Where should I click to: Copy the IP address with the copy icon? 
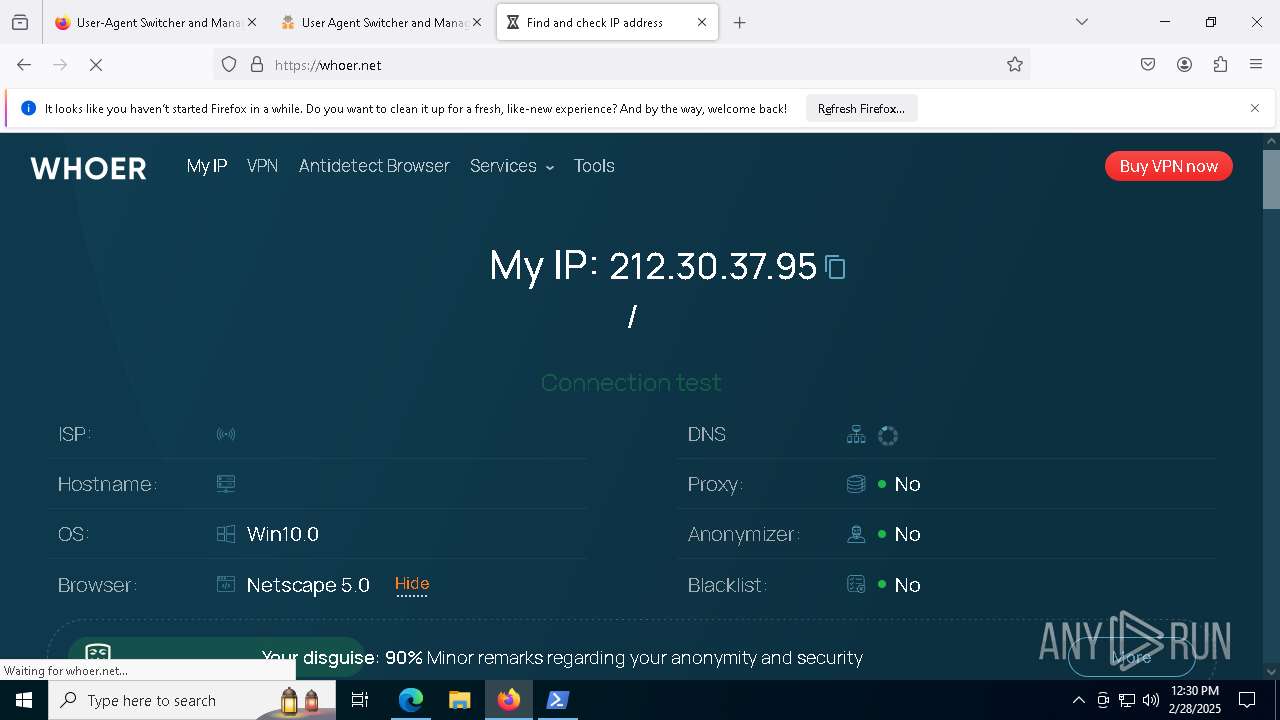(x=835, y=267)
